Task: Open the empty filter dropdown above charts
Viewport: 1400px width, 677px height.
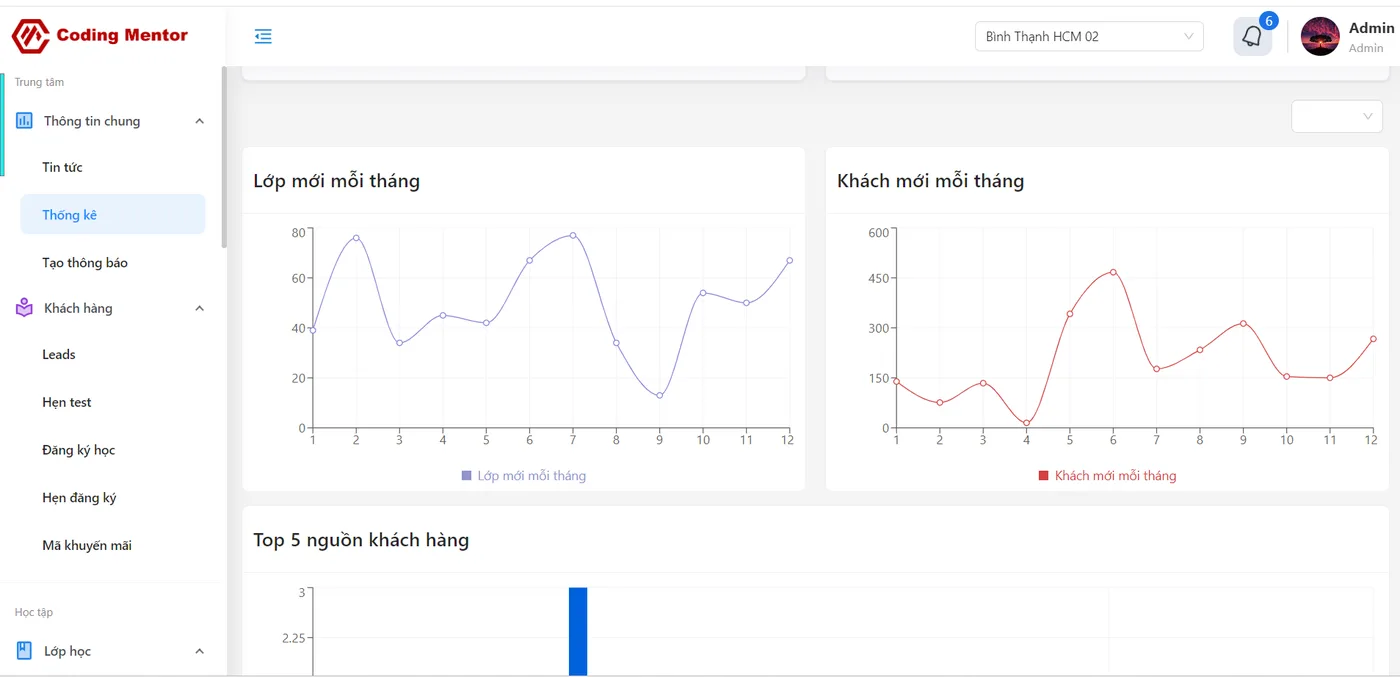Action: point(1337,116)
